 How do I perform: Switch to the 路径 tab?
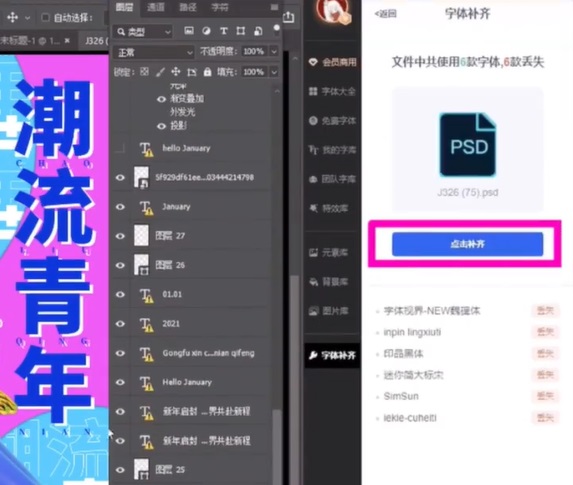click(188, 7)
